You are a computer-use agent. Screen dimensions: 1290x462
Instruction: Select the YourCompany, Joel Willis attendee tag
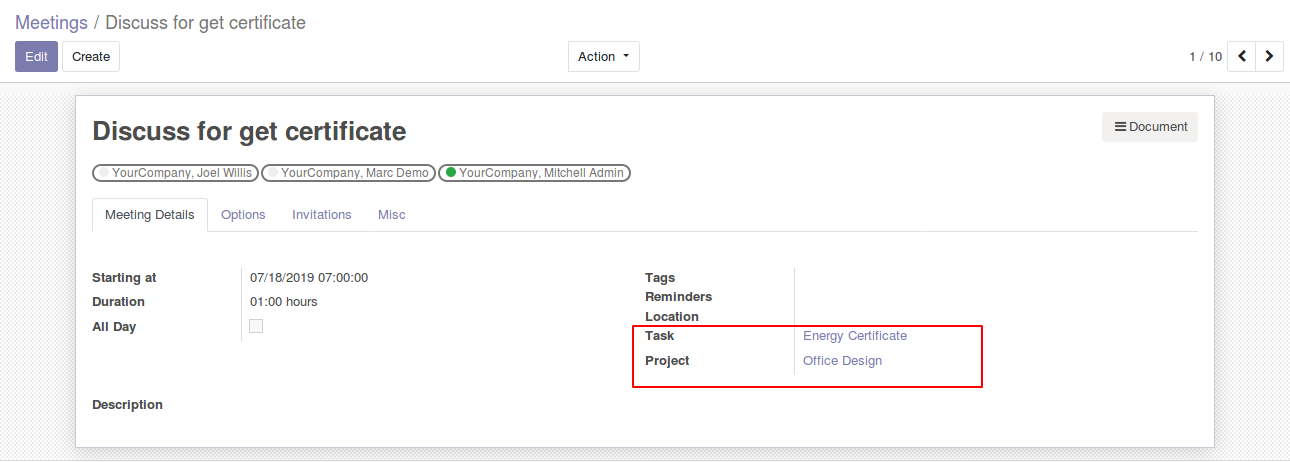coord(176,173)
